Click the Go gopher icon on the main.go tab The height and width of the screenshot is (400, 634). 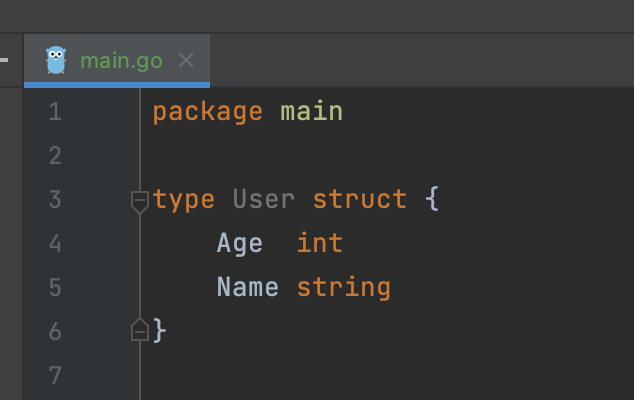(56, 60)
